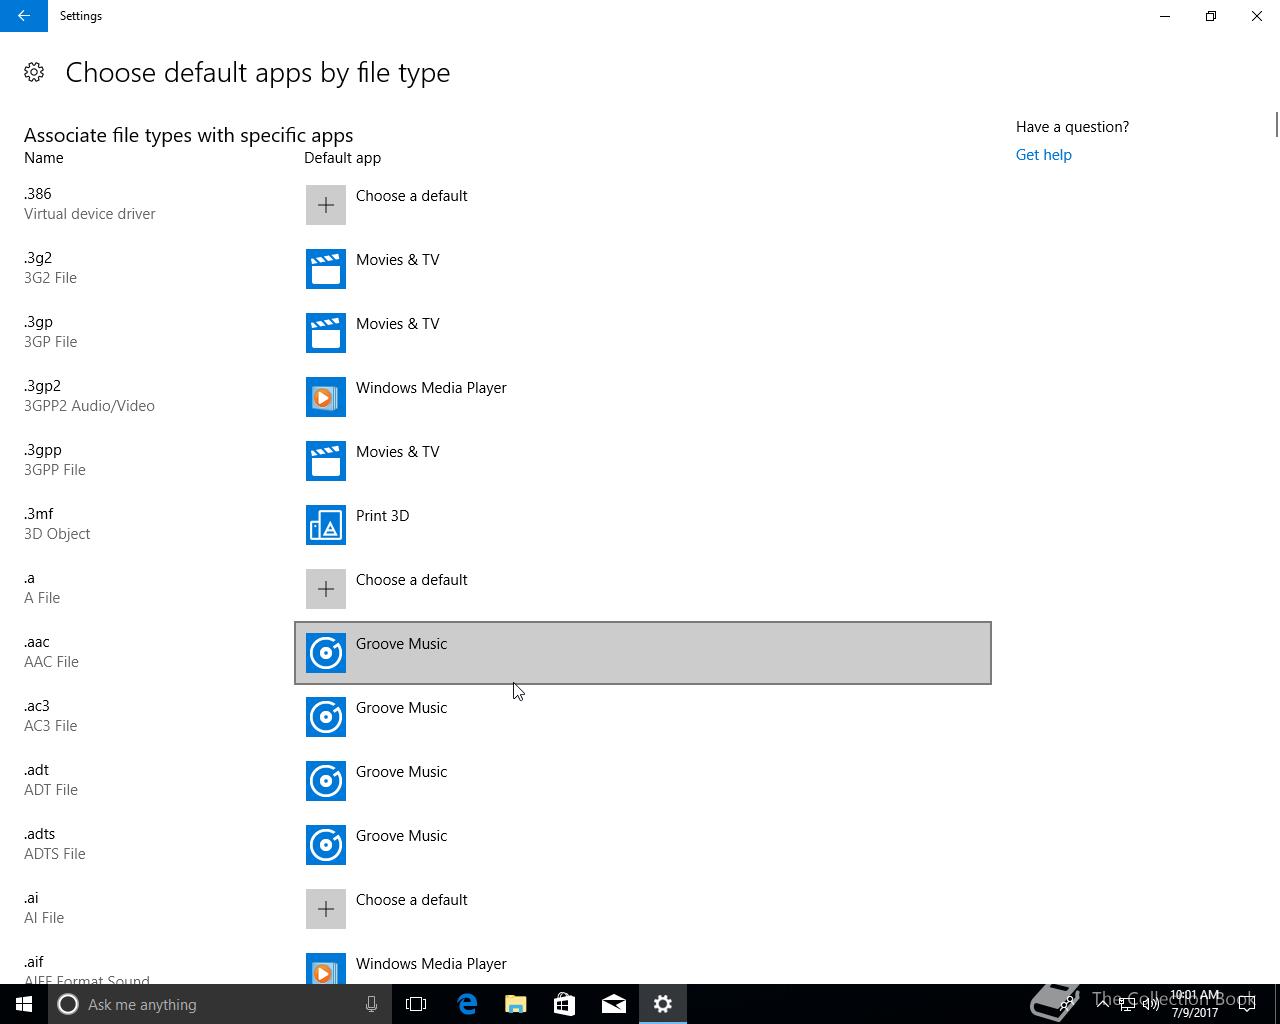This screenshot has height=1024, width=1280.
Task: Click the .3gpp extension name
Action: [42, 450]
